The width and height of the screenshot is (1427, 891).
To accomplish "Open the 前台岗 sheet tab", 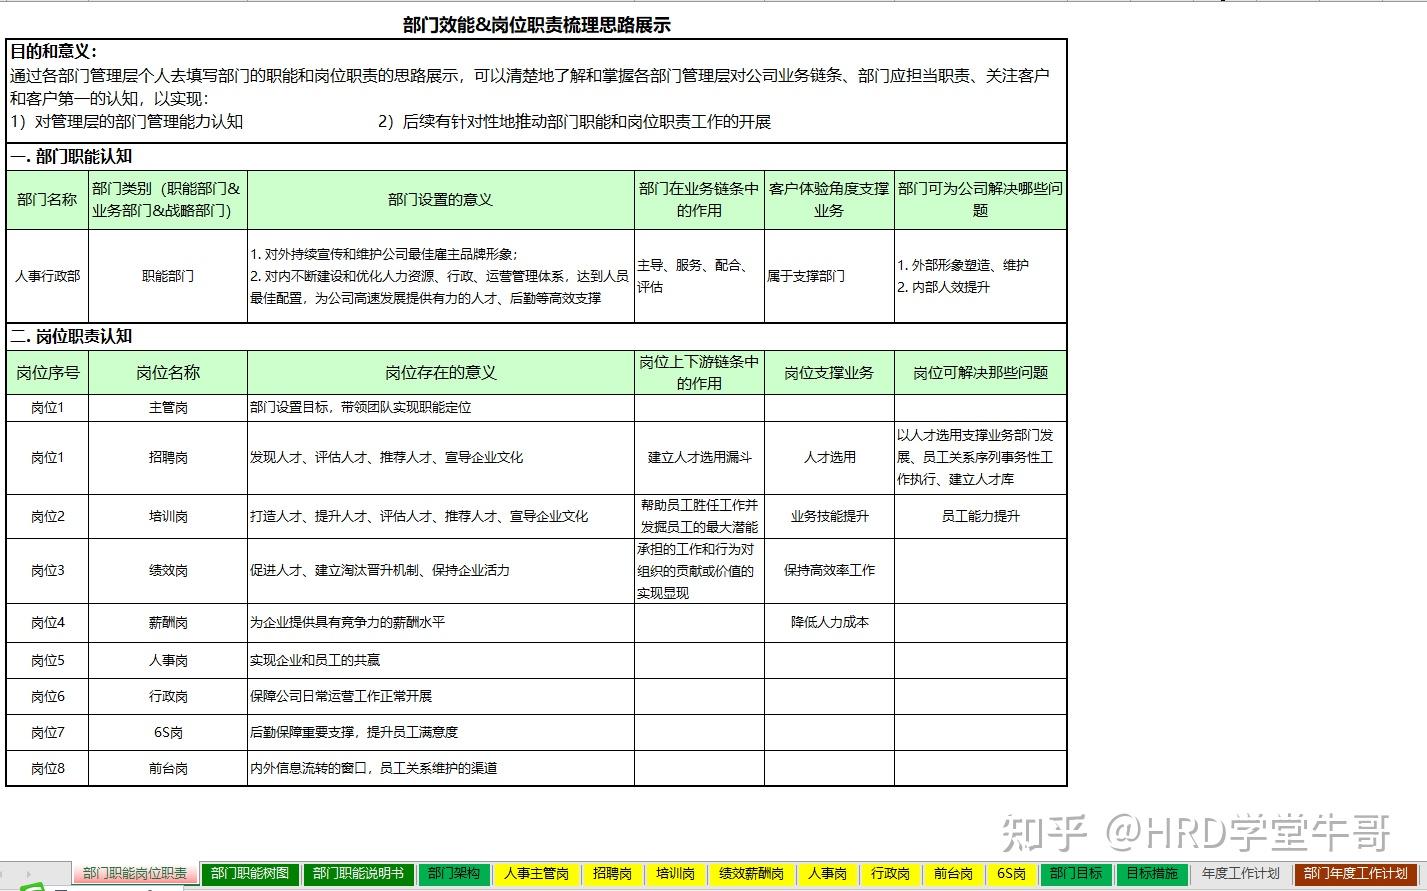I will point(953,873).
